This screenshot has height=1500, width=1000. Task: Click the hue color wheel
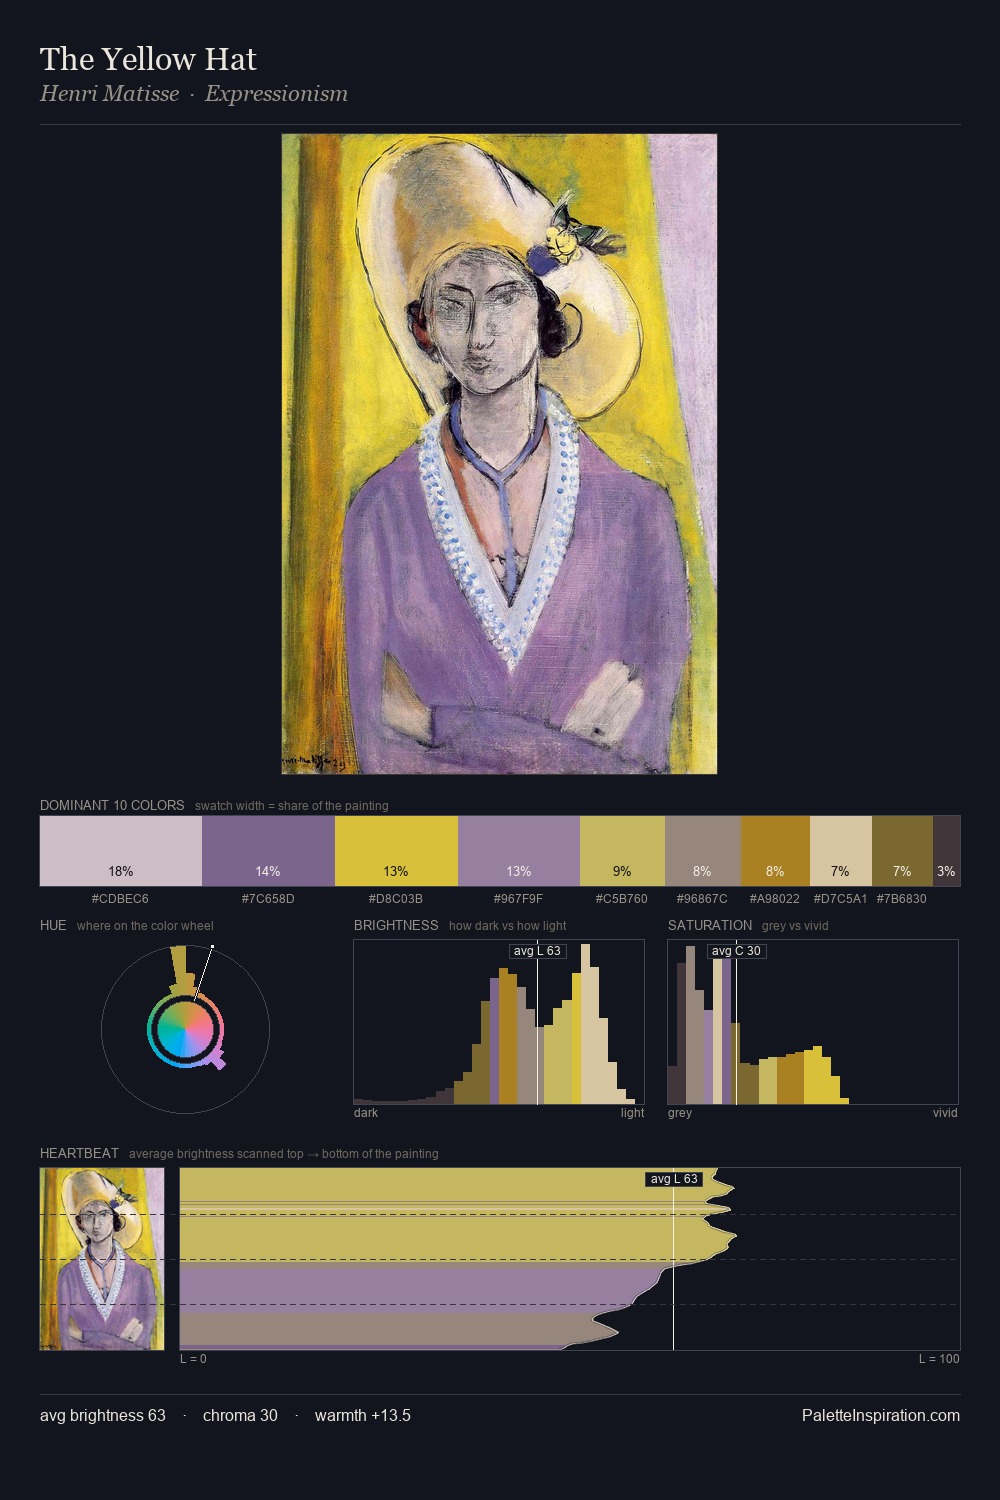[x=185, y=1028]
